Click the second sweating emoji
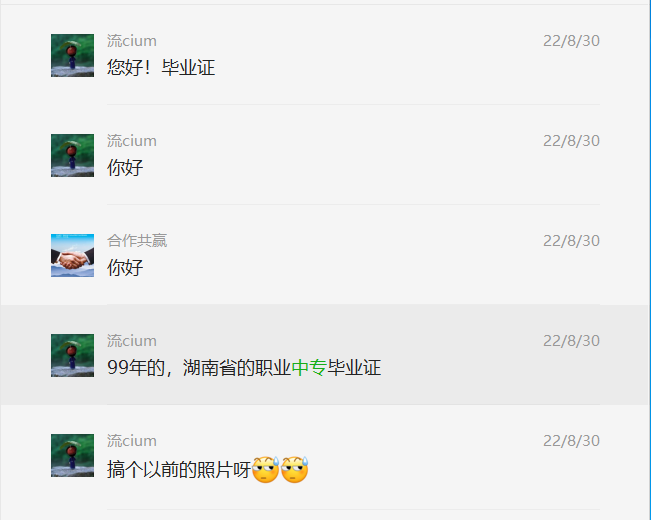The width and height of the screenshot is (651, 520). [294, 470]
